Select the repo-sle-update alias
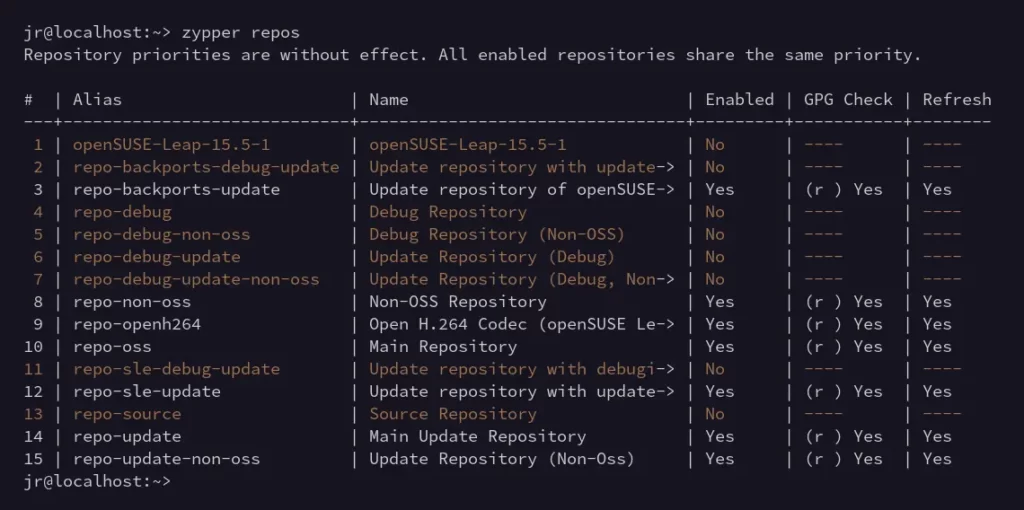 pos(146,392)
